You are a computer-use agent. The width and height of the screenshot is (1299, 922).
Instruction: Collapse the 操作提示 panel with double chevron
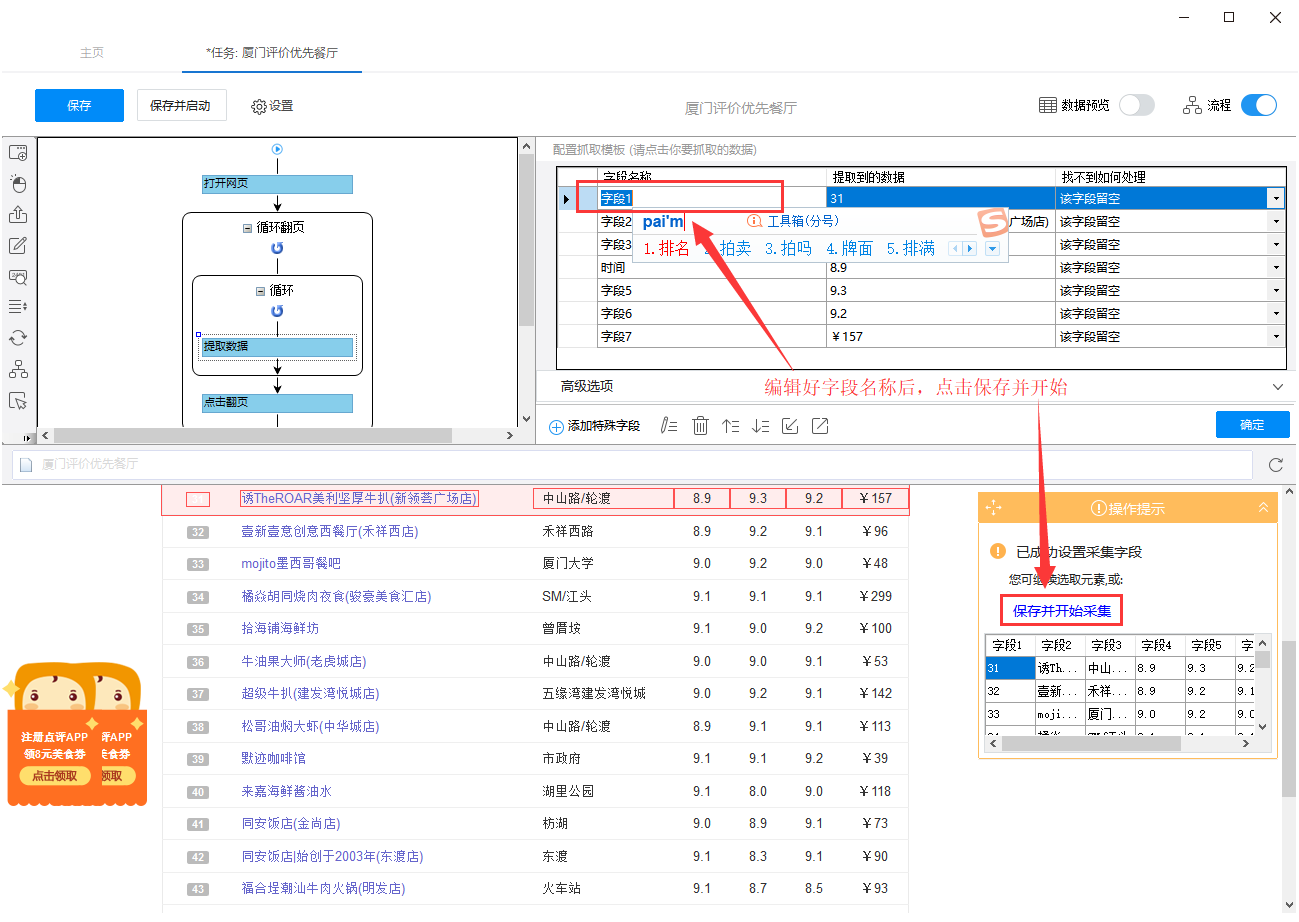click(1263, 508)
